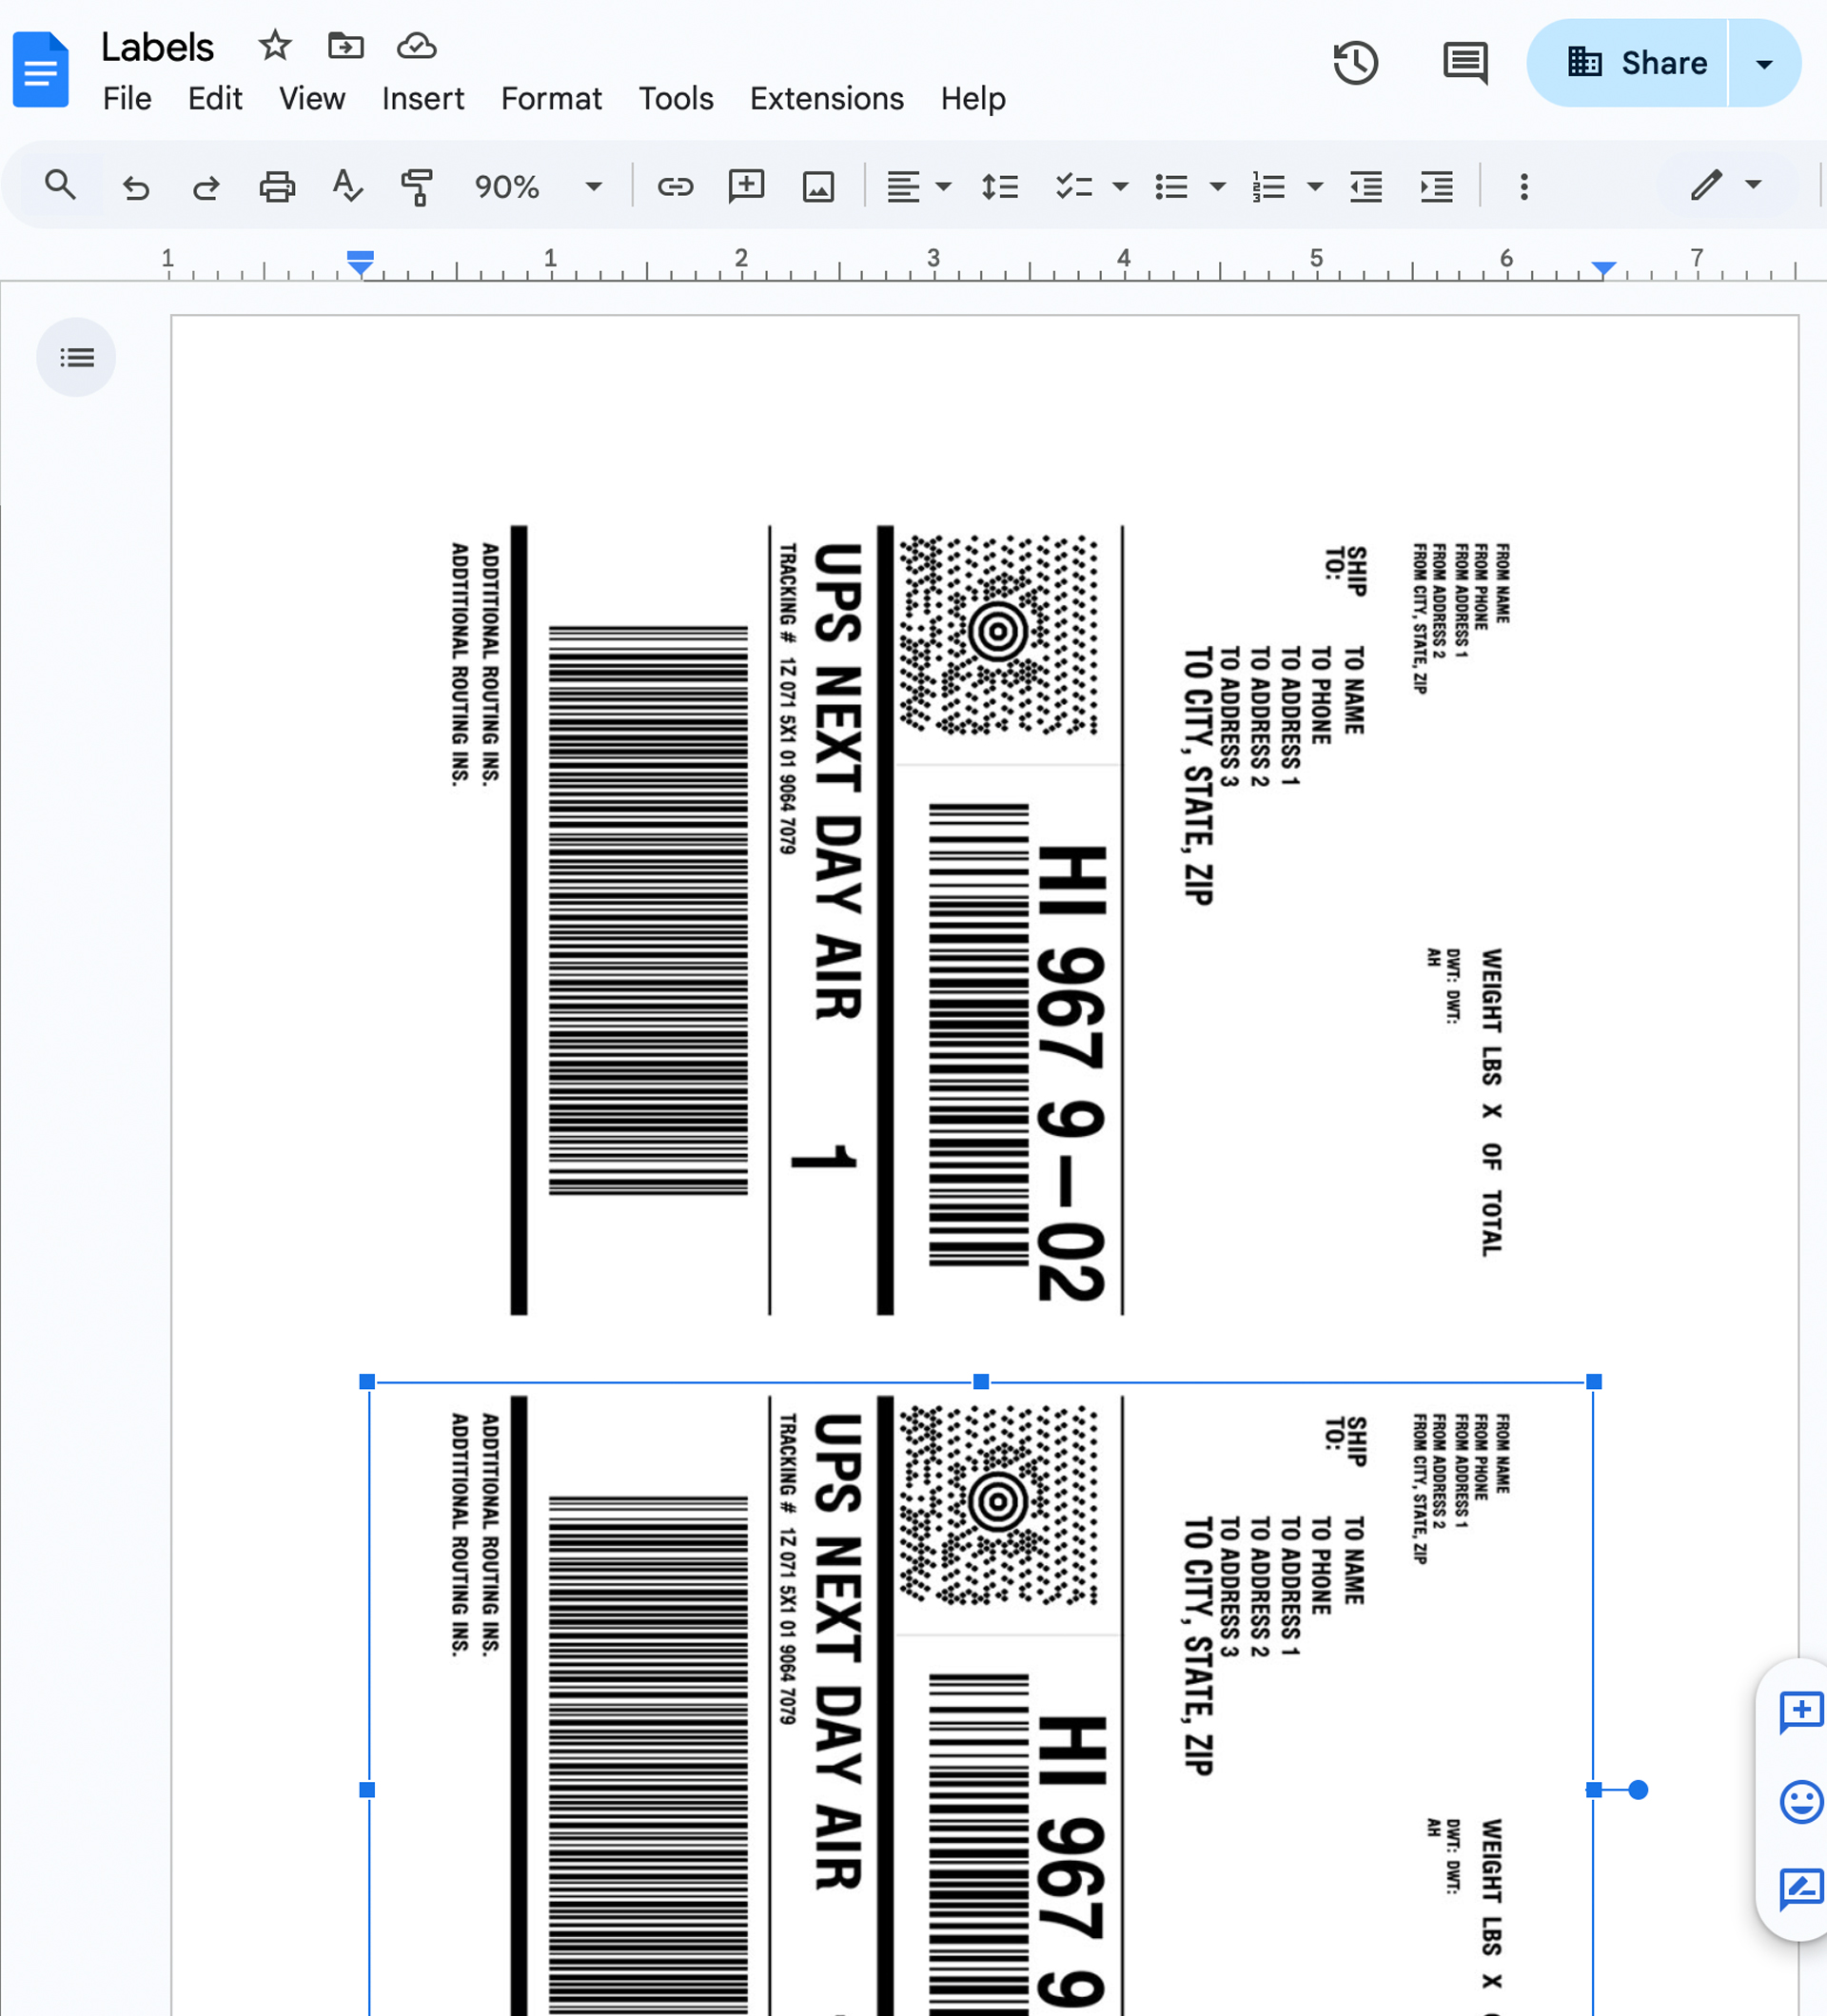The width and height of the screenshot is (1827, 2016).
Task: Click the undo arrow
Action: [x=136, y=187]
